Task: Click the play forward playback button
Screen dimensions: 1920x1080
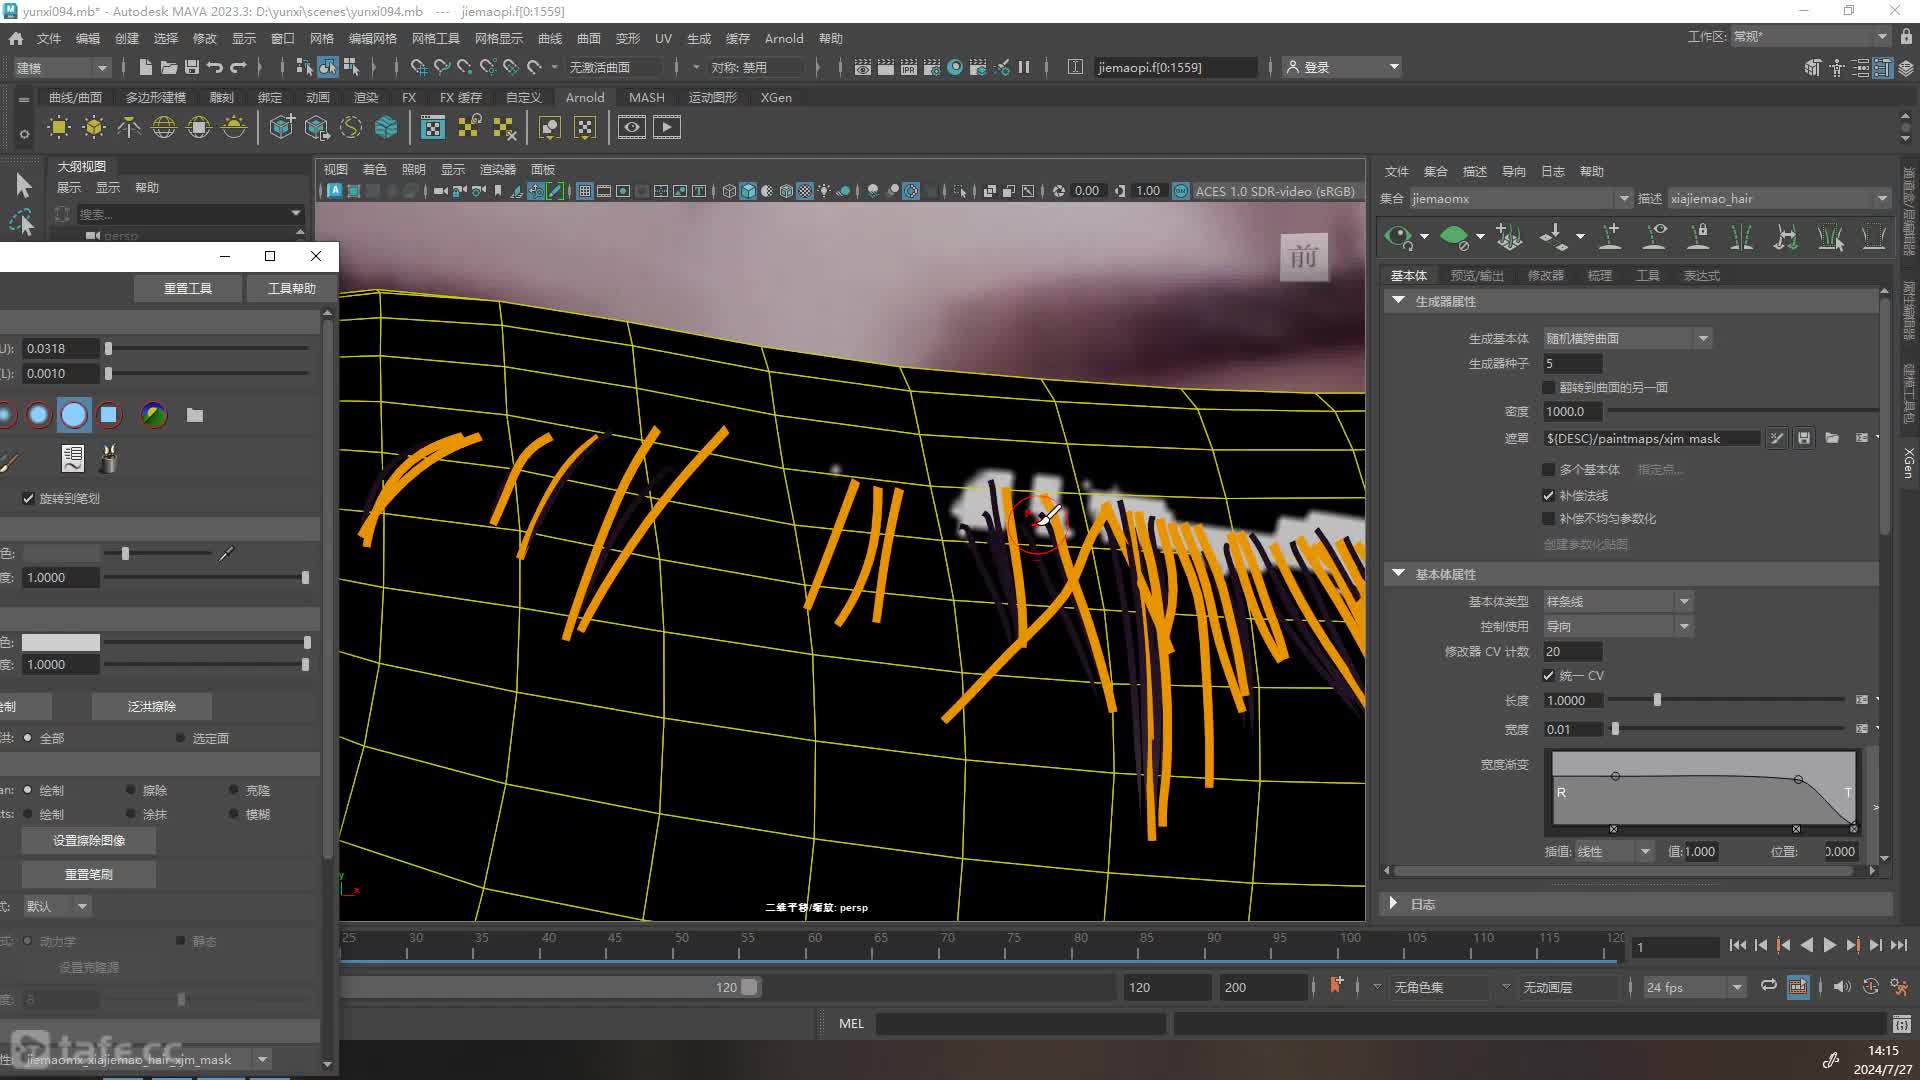Action: [1829, 945]
